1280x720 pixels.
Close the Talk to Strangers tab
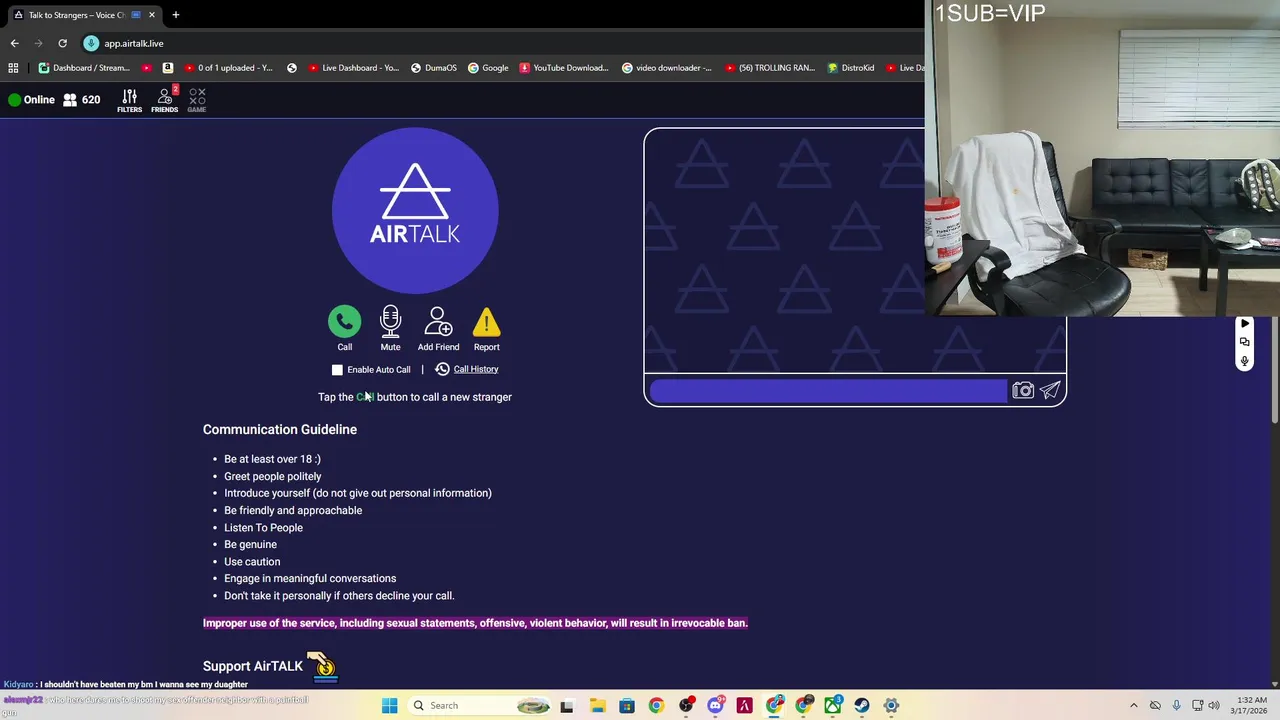(152, 15)
